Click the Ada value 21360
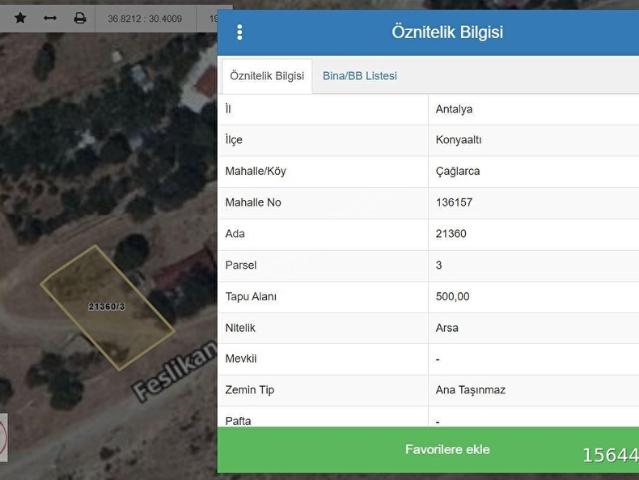Image resolution: width=639 pixels, height=480 pixels. pyautogui.click(x=451, y=234)
